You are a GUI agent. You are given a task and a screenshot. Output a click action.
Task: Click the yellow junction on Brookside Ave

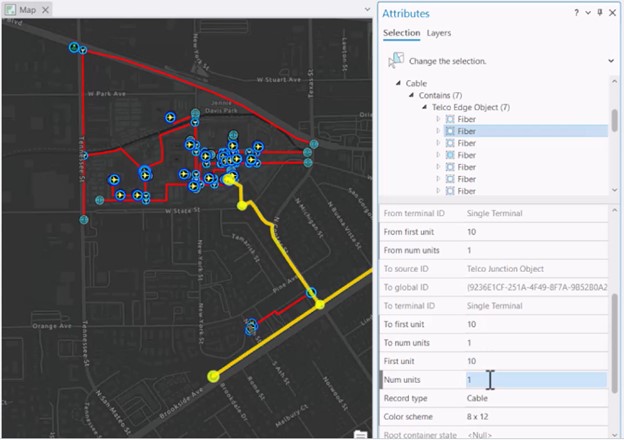213,376
